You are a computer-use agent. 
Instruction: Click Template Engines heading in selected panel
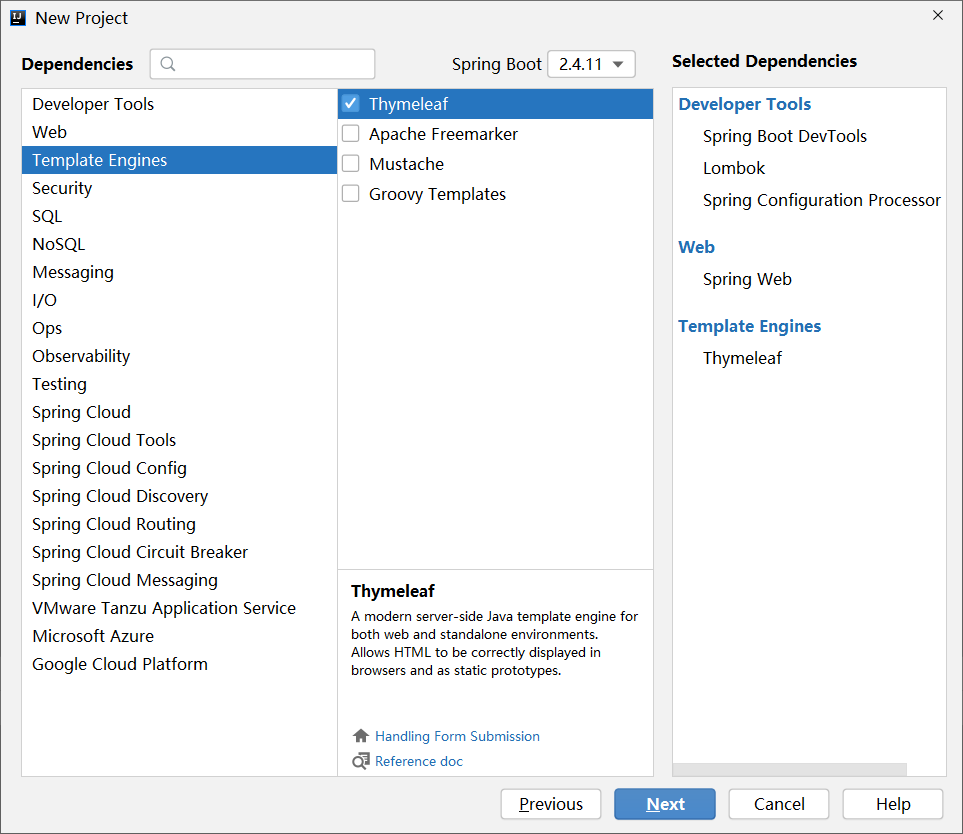[749, 326]
